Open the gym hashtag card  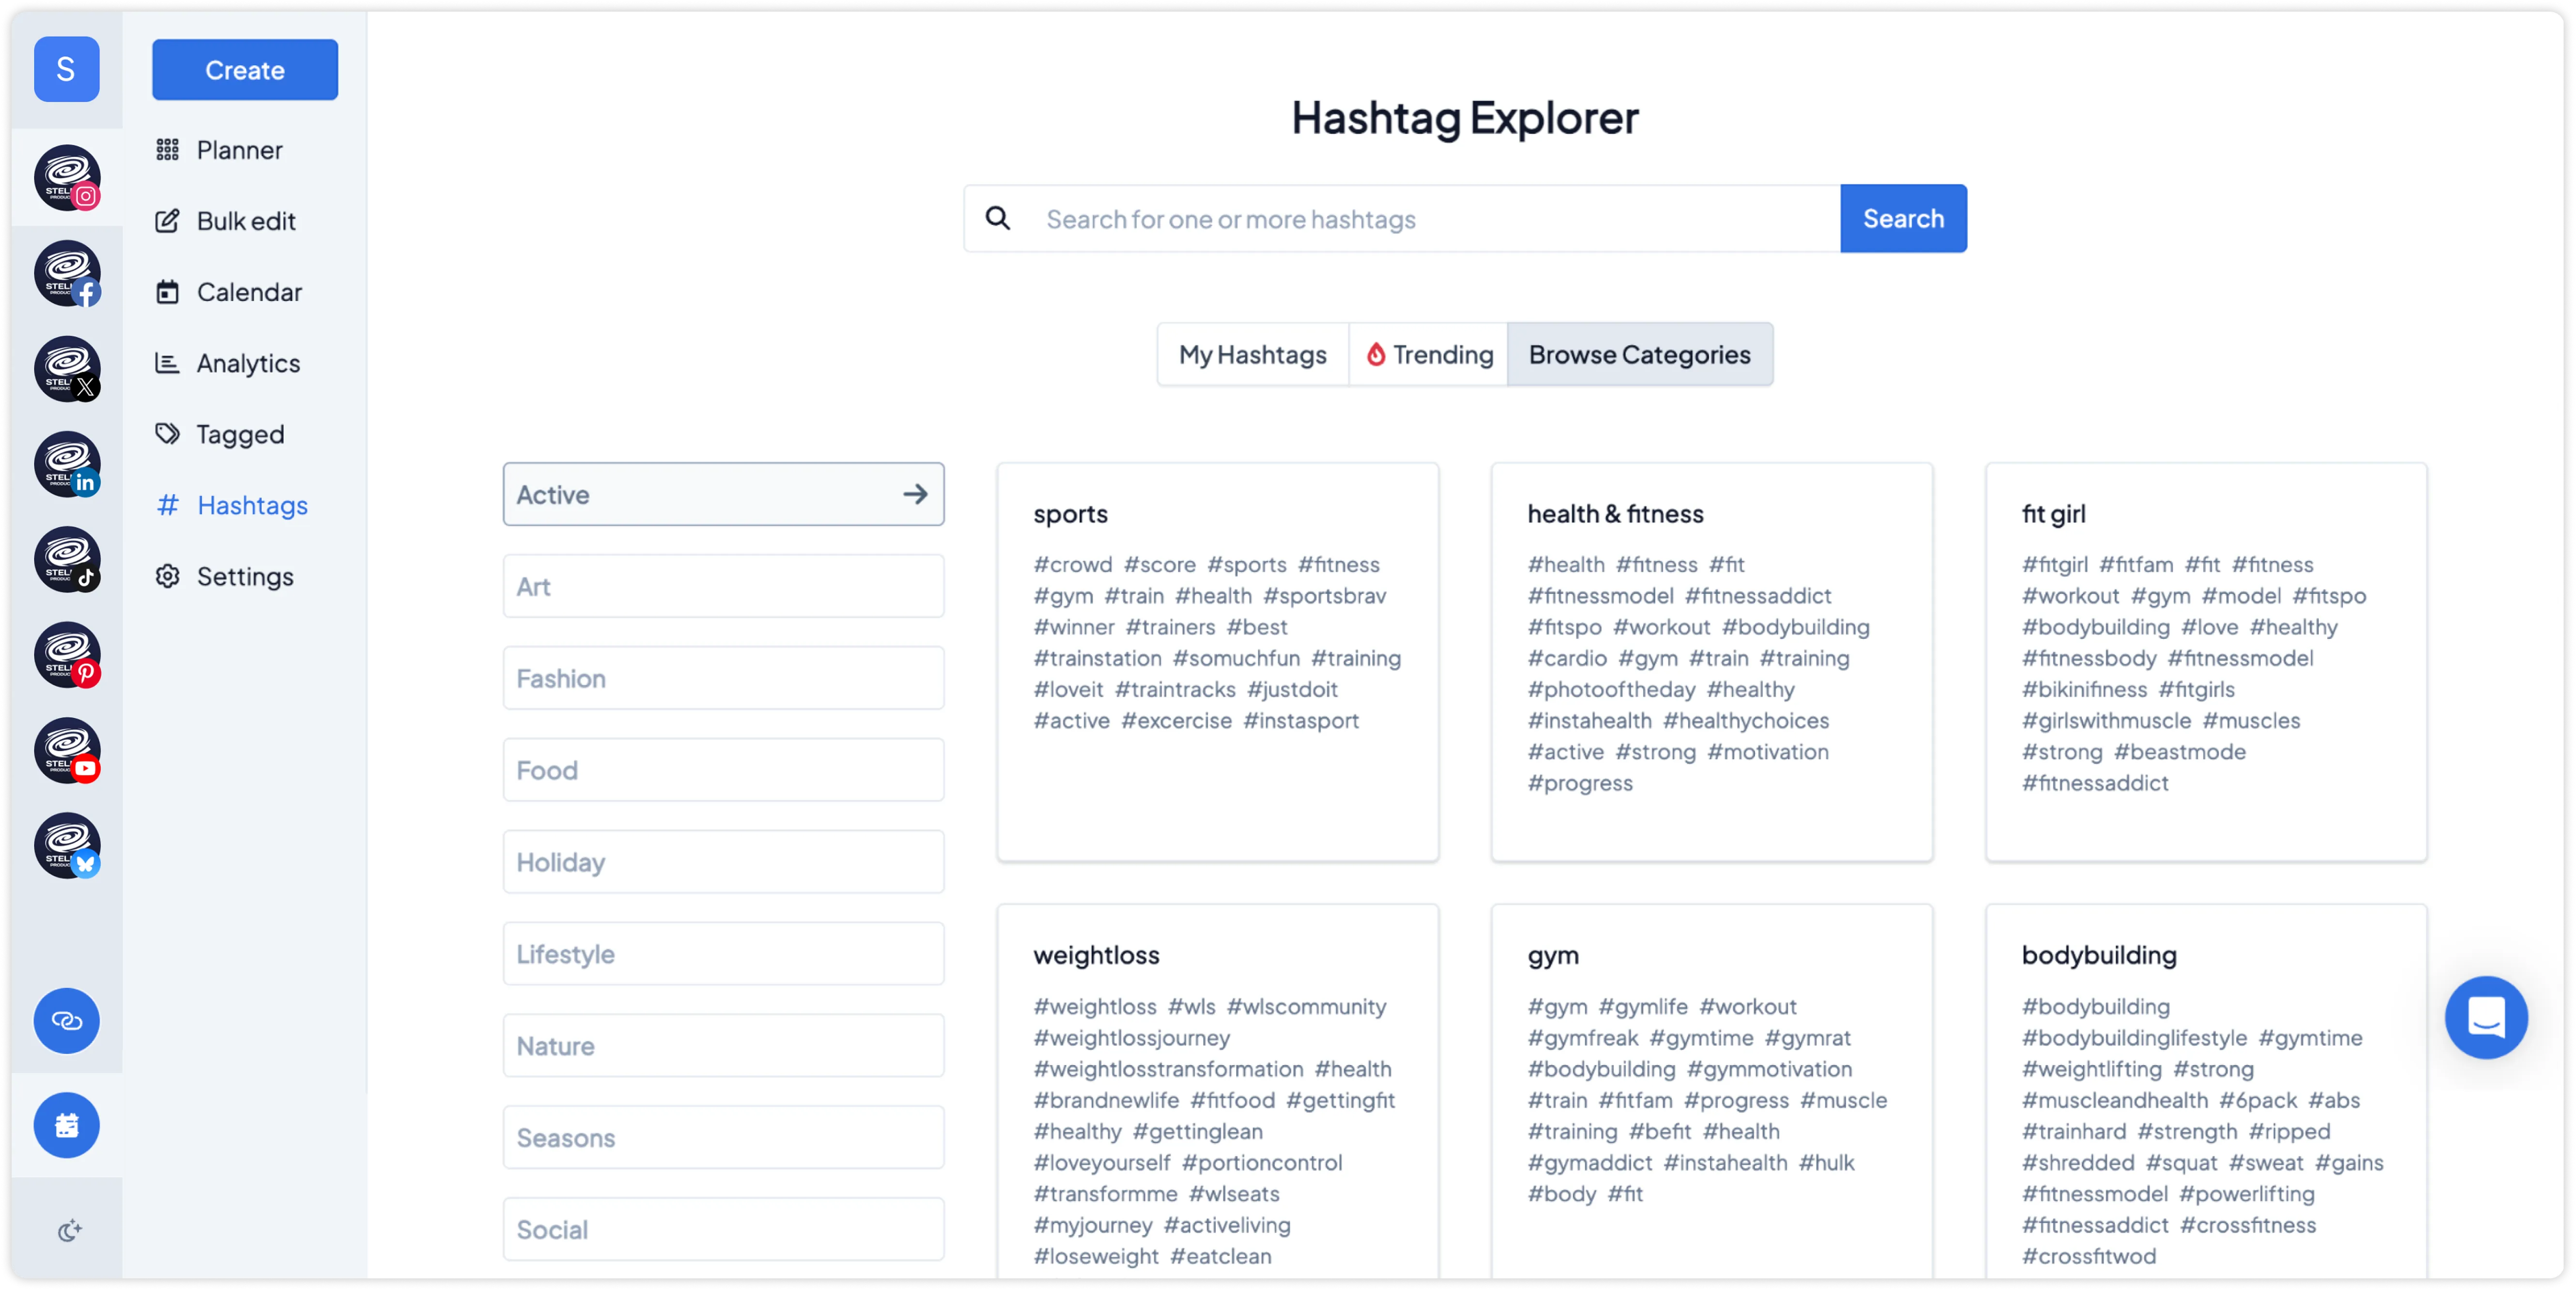(x=1711, y=1092)
